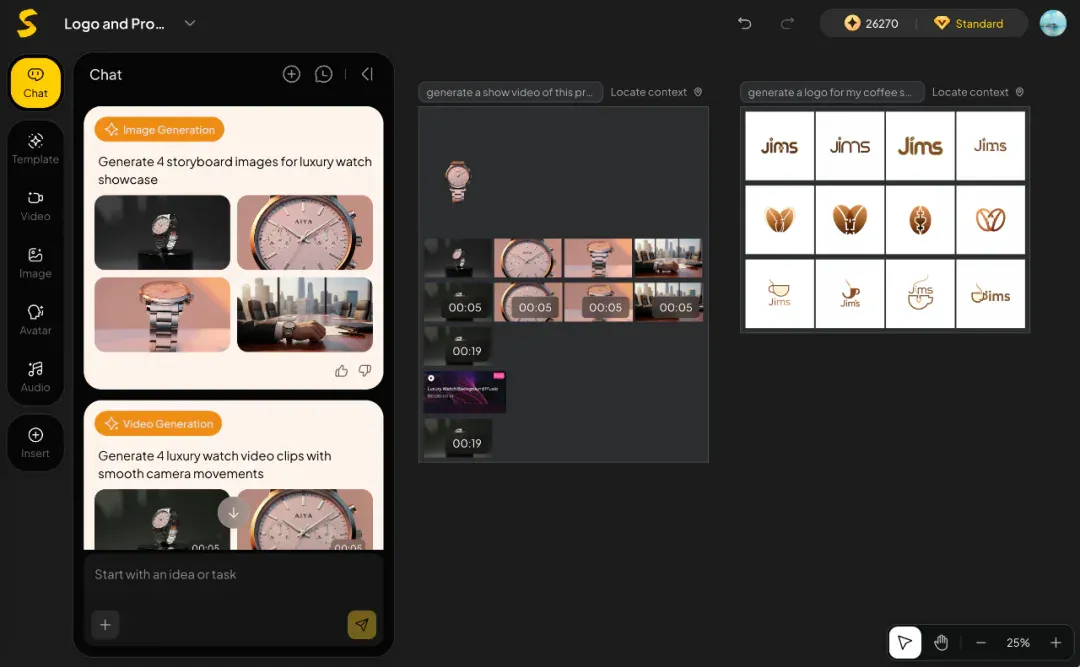This screenshot has height=667, width=1080.
Task: Open the Audio sidebar item
Action: click(x=36, y=378)
